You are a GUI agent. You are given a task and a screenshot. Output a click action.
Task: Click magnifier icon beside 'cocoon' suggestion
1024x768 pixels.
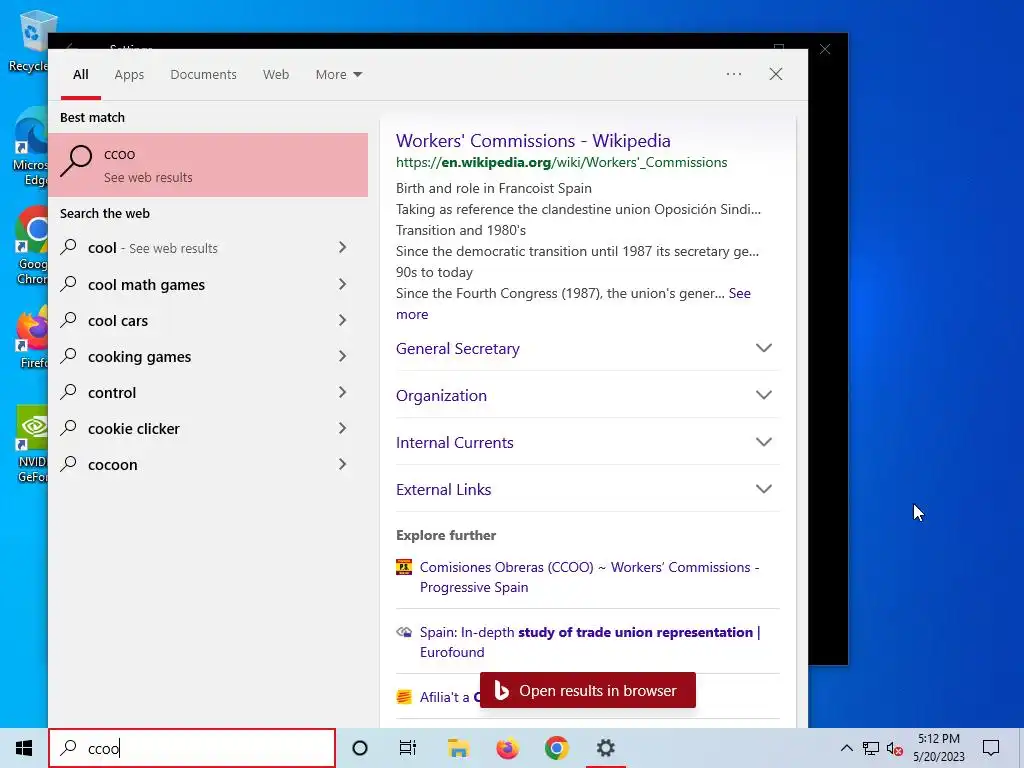click(x=69, y=464)
